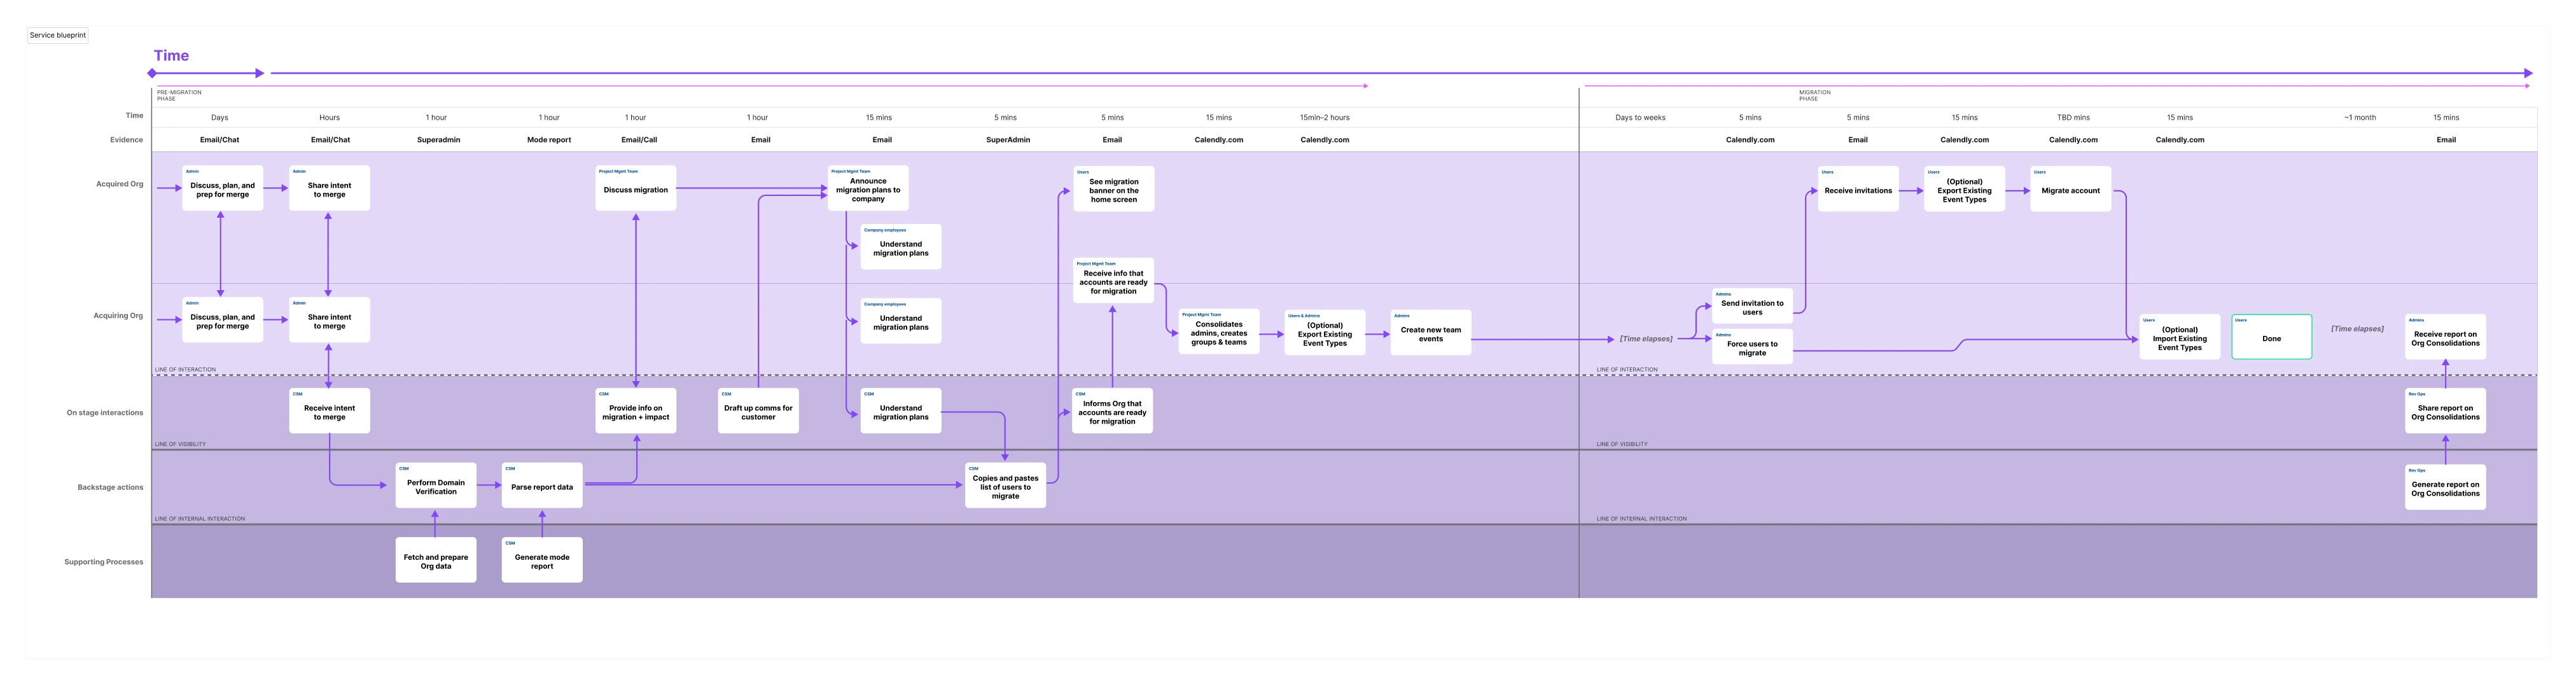This screenshot has width=2576, height=684.
Task: Select See migration banner on home screen card
Action: tap(1114, 189)
